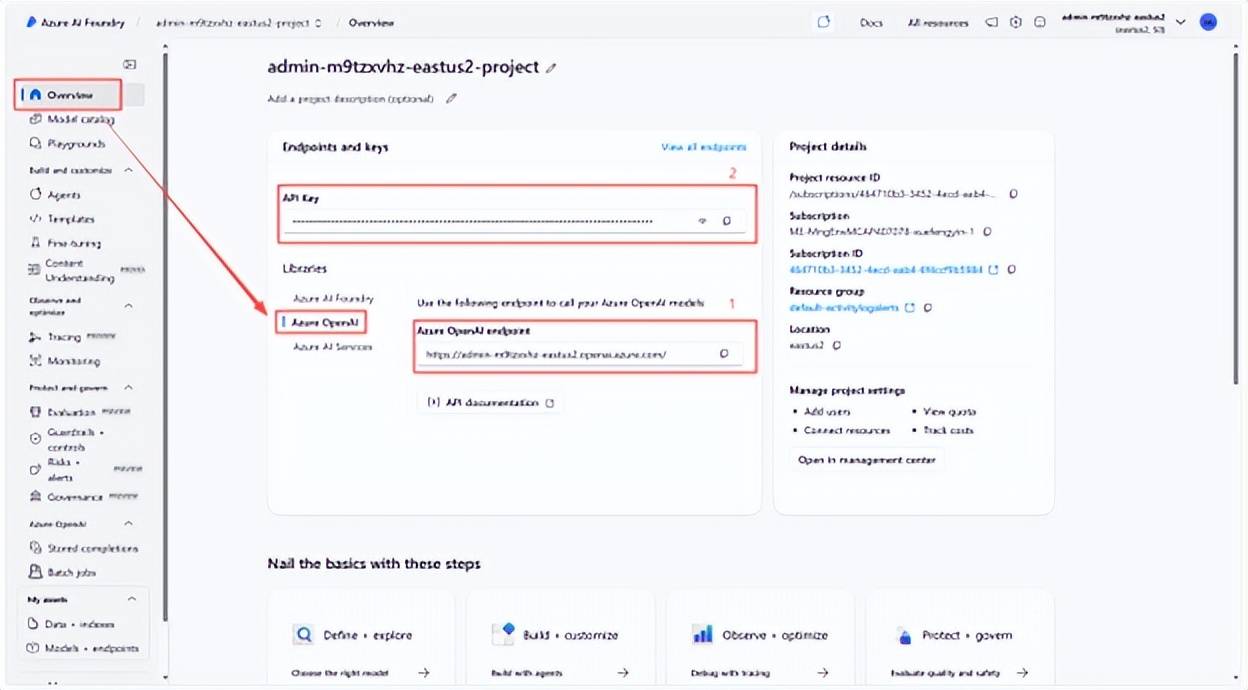Select the Azure OpenAI library tab
Image resolution: width=1248 pixels, height=690 pixels.
click(325, 322)
